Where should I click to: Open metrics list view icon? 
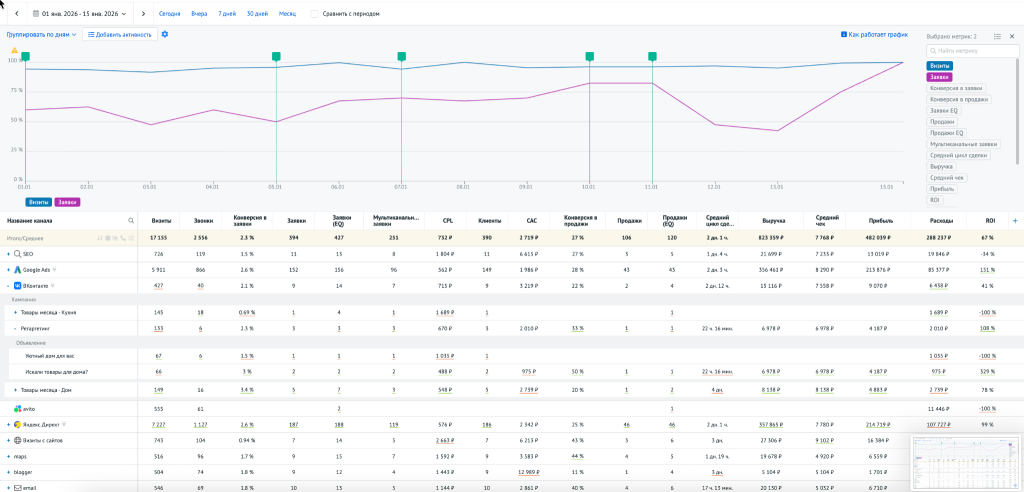tap(997, 36)
